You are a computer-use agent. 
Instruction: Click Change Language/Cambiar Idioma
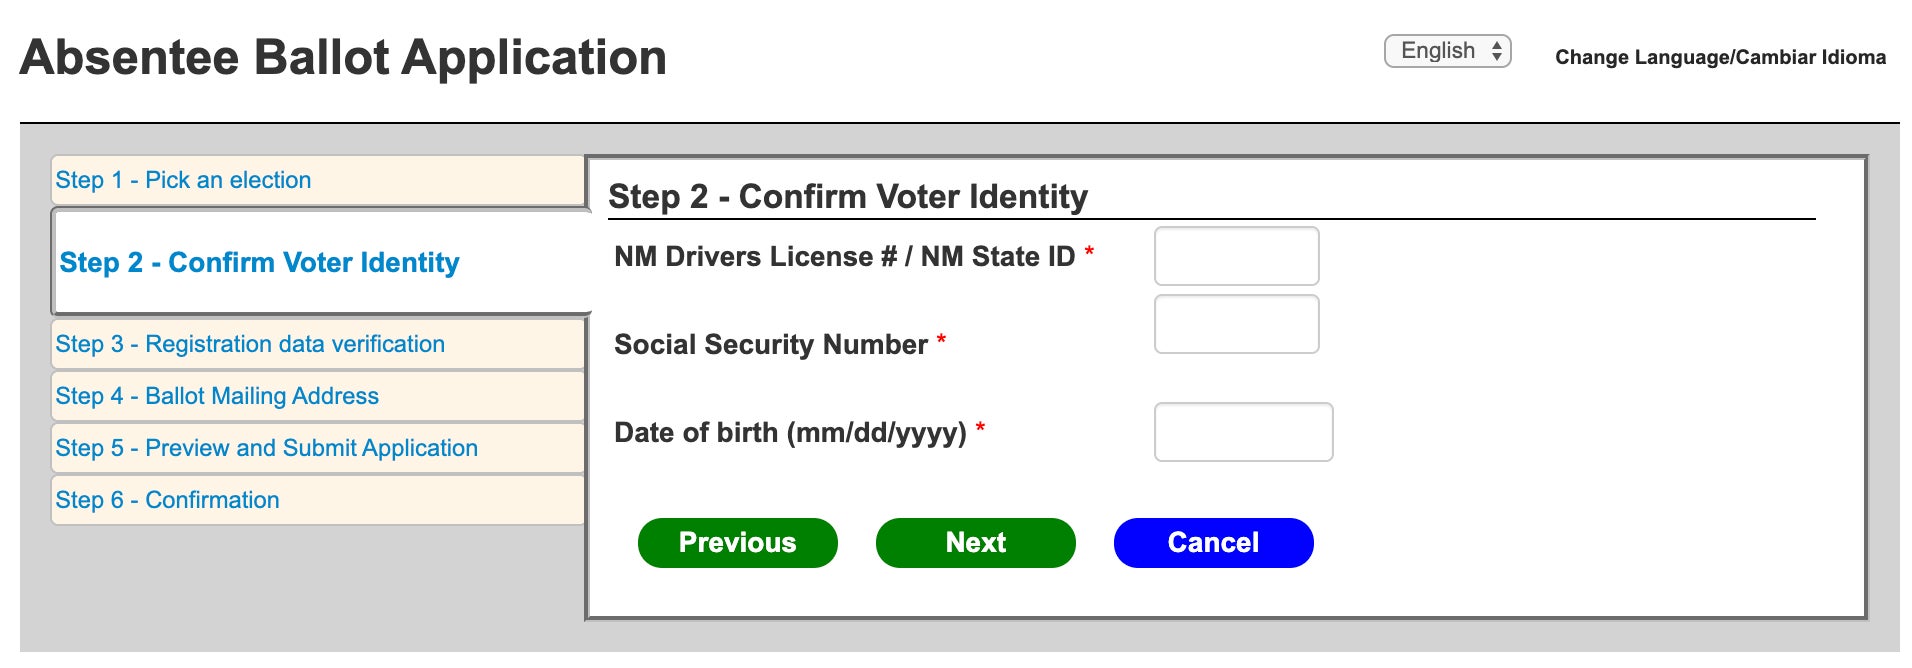[1720, 57]
